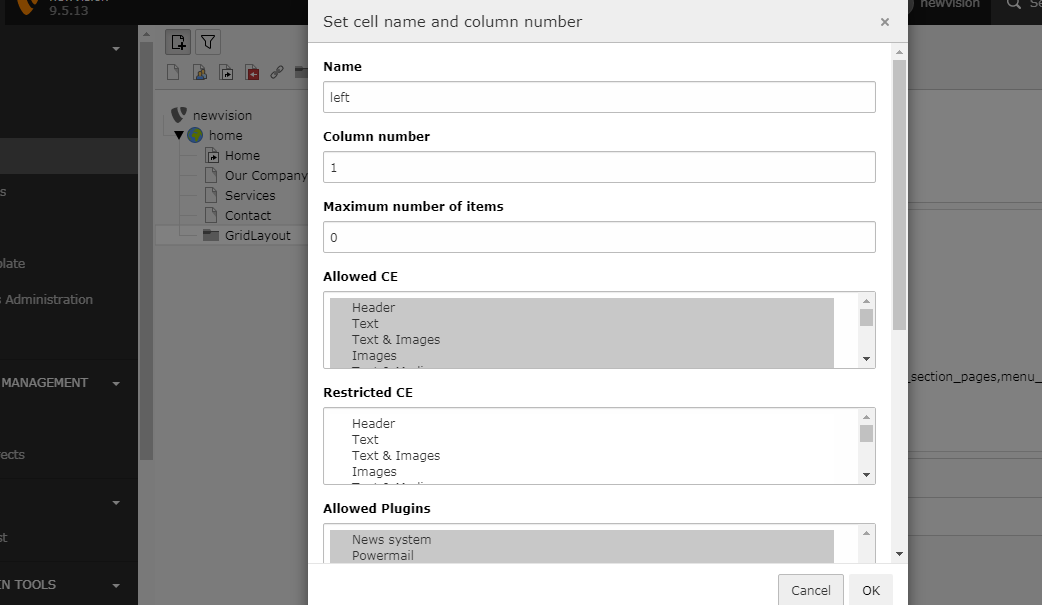This screenshot has width=1042, height=605.
Task: Click the page tree filter funnel icon
Action: [x=207, y=42]
